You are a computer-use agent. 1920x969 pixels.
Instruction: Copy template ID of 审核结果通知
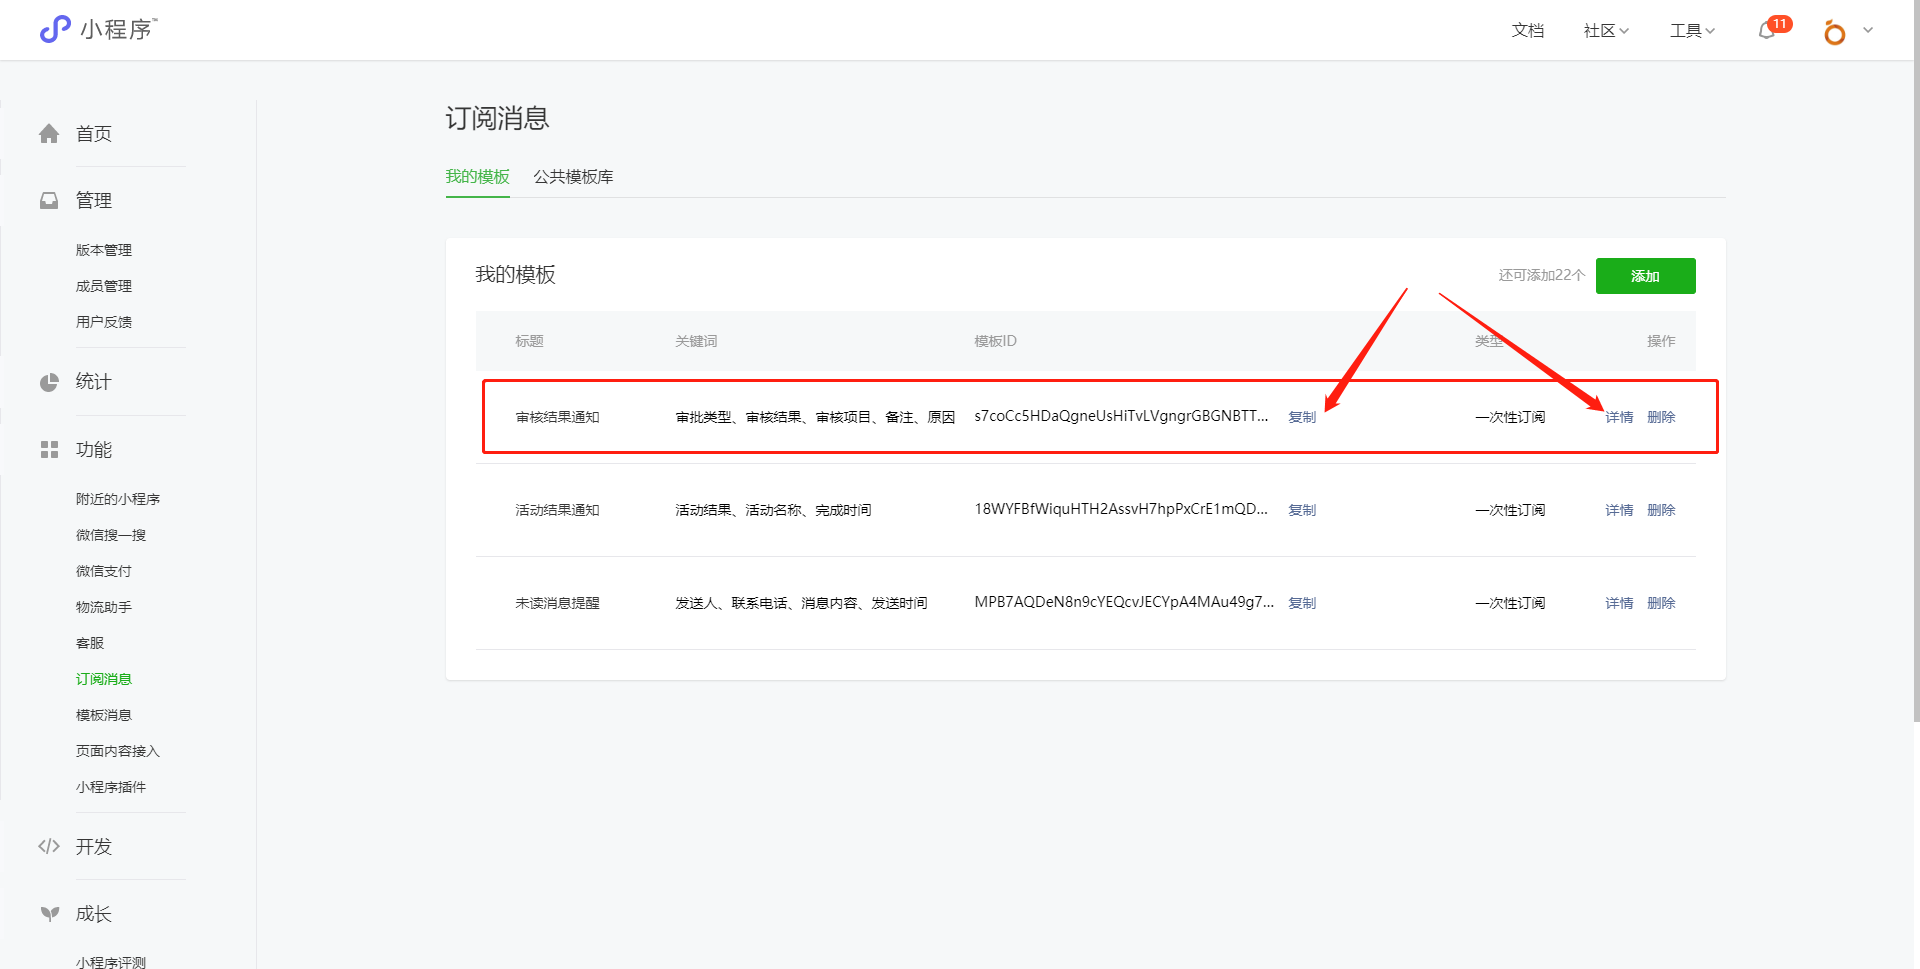1302,417
